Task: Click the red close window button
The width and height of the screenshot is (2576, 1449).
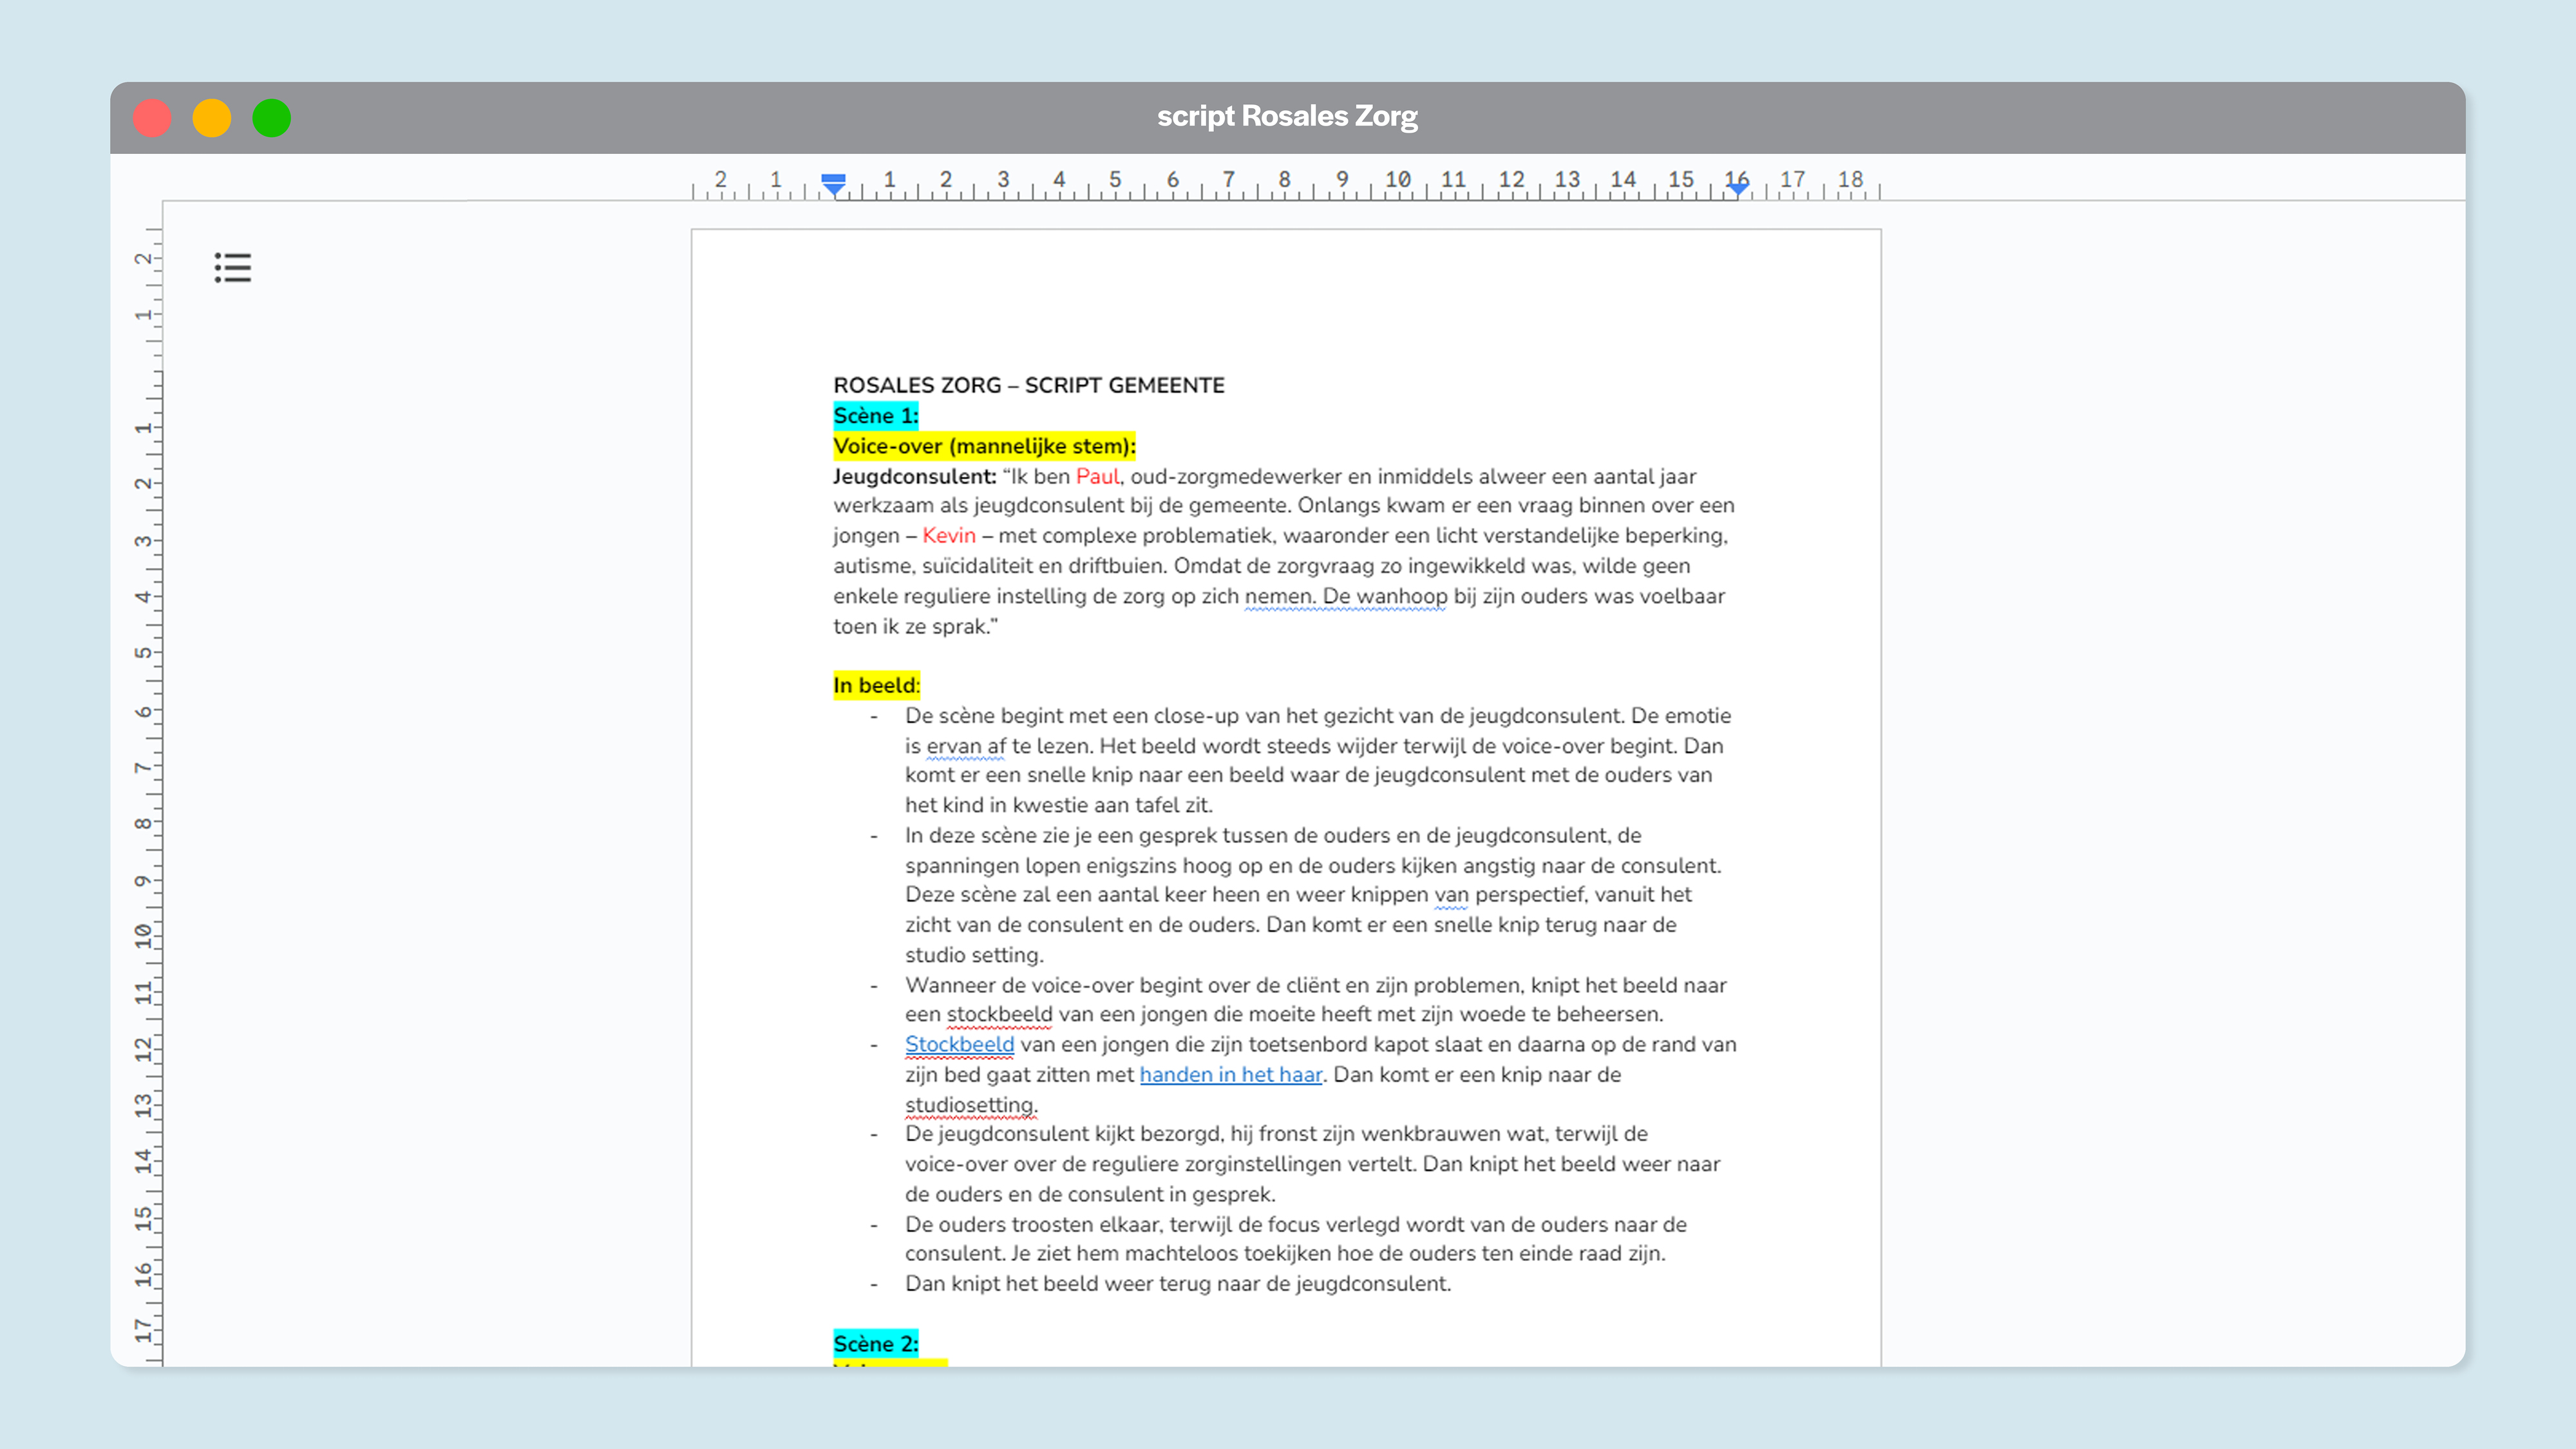Action: pyautogui.click(x=152, y=118)
